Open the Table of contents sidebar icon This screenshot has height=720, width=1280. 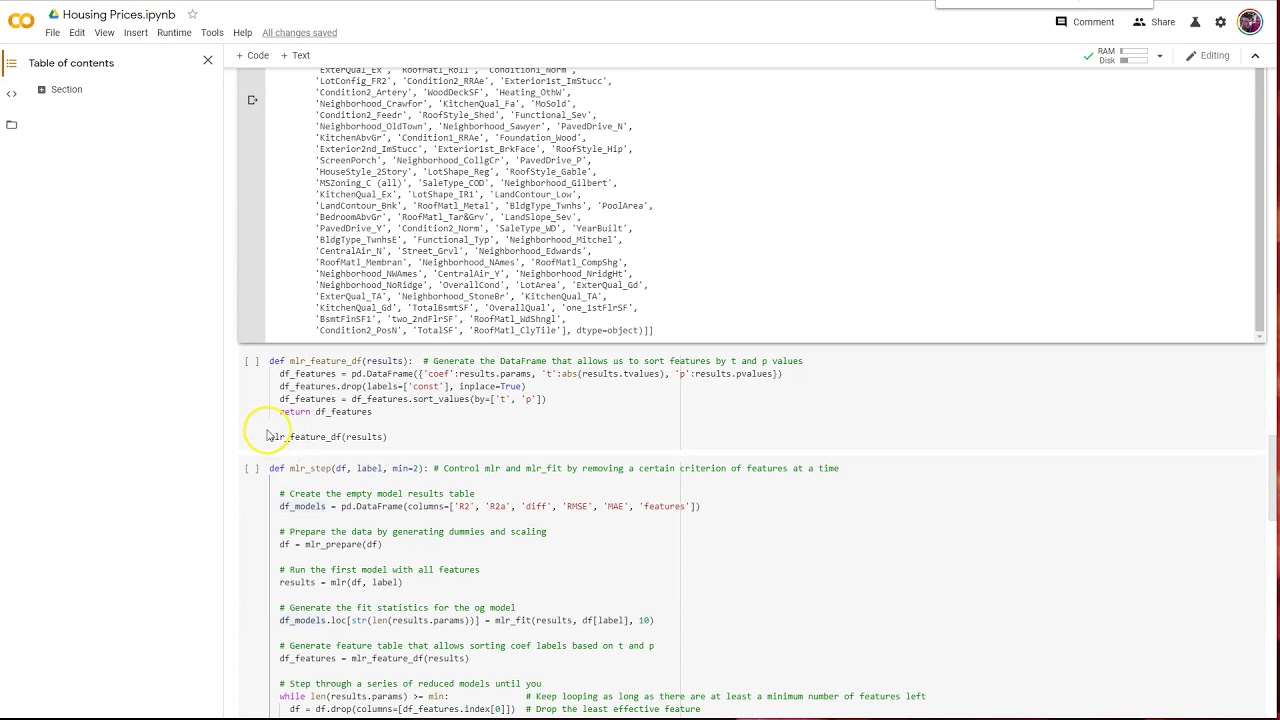point(11,63)
